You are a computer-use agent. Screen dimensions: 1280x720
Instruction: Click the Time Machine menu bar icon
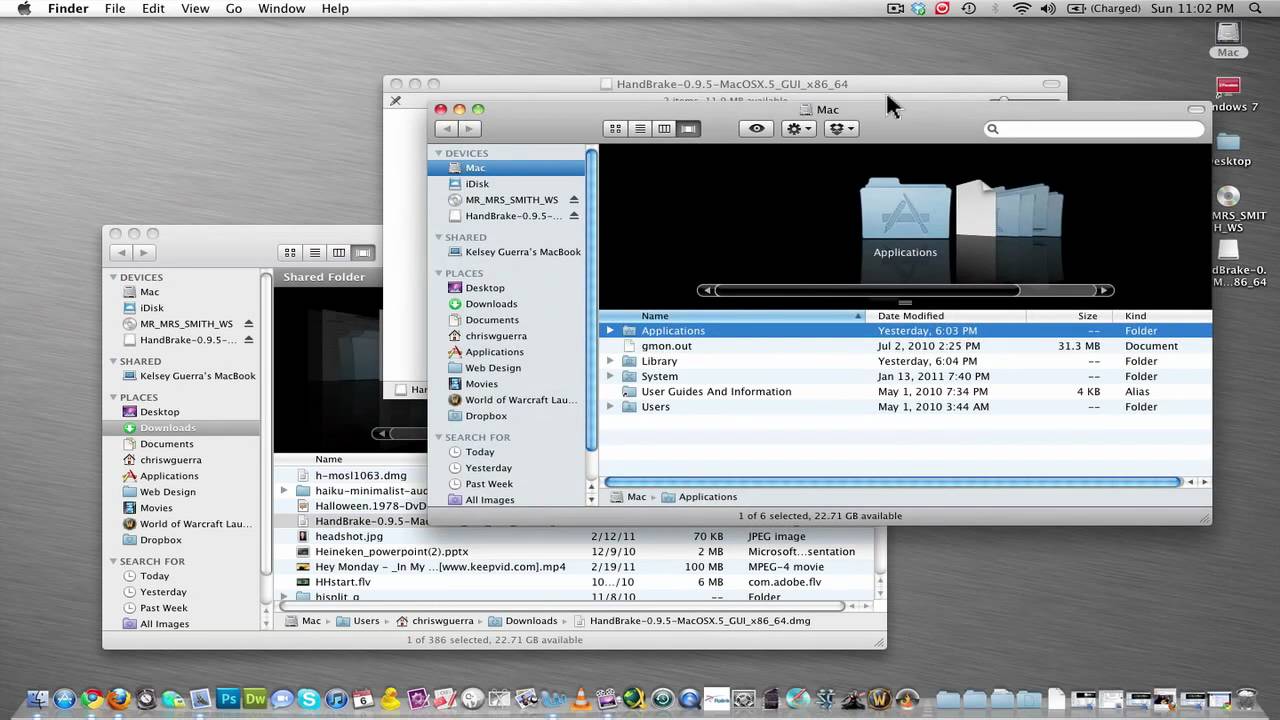[x=968, y=8]
